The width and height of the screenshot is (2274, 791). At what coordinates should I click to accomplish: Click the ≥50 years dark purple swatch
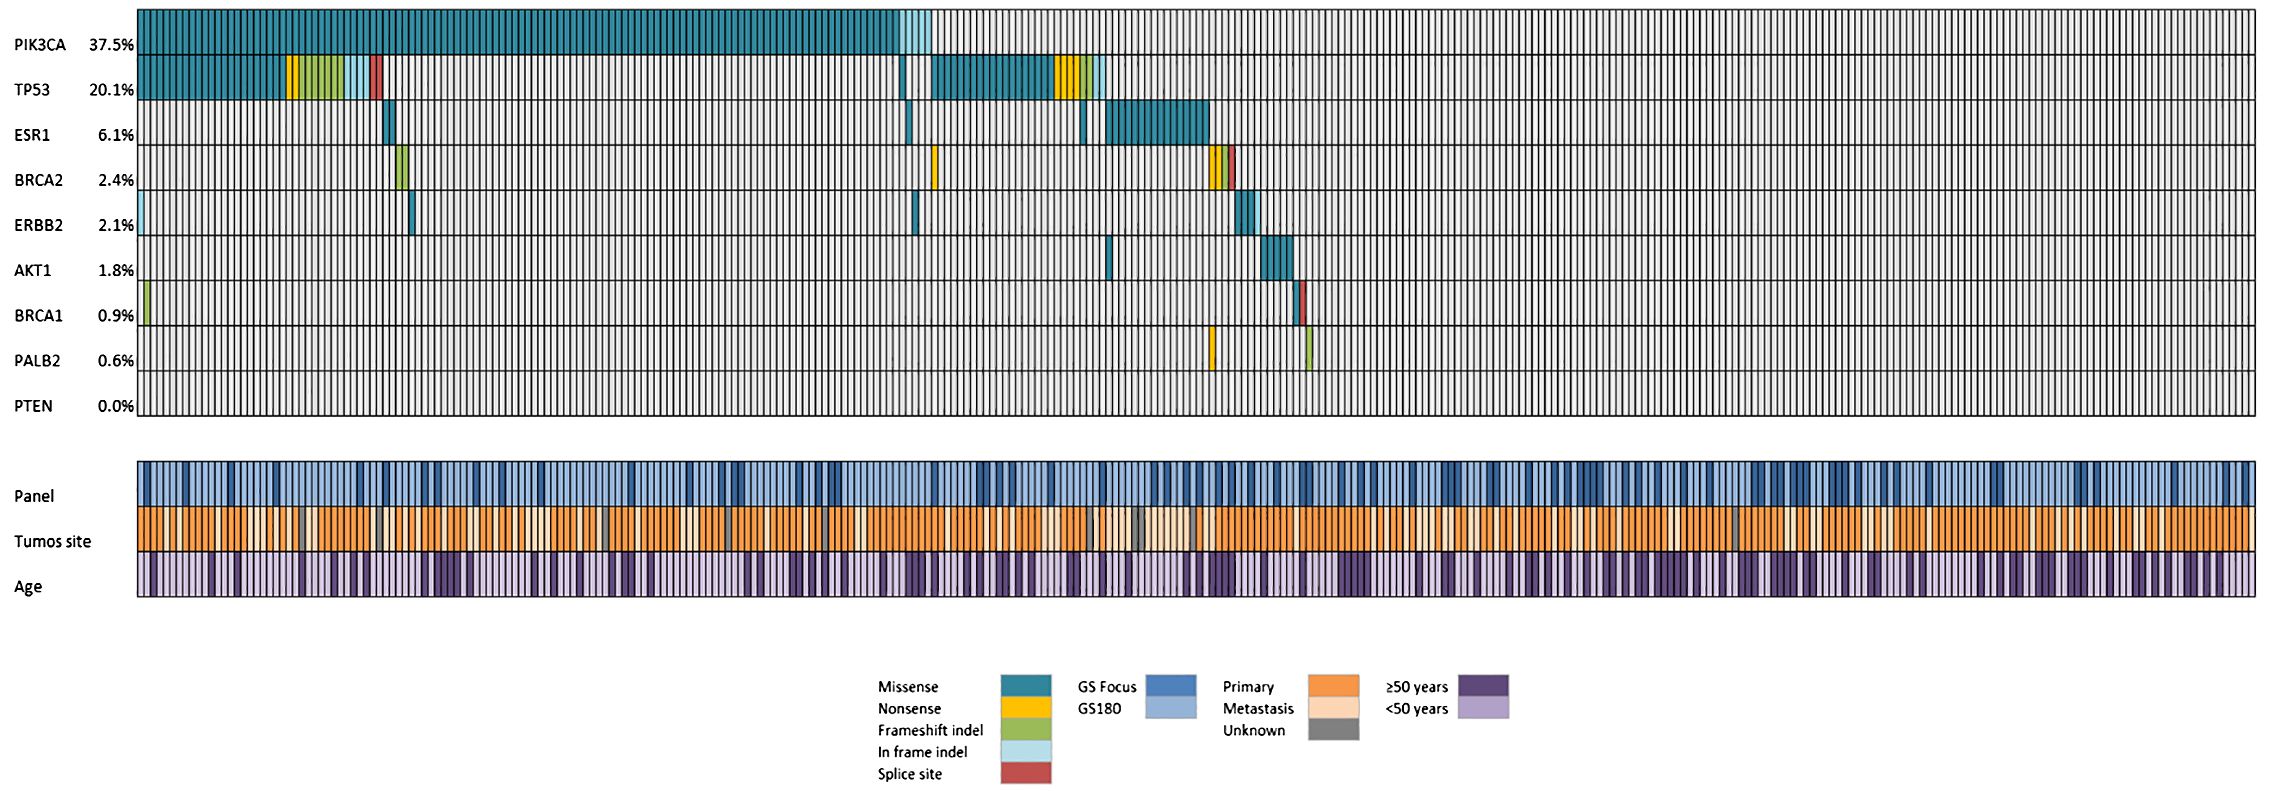(1484, 686)
